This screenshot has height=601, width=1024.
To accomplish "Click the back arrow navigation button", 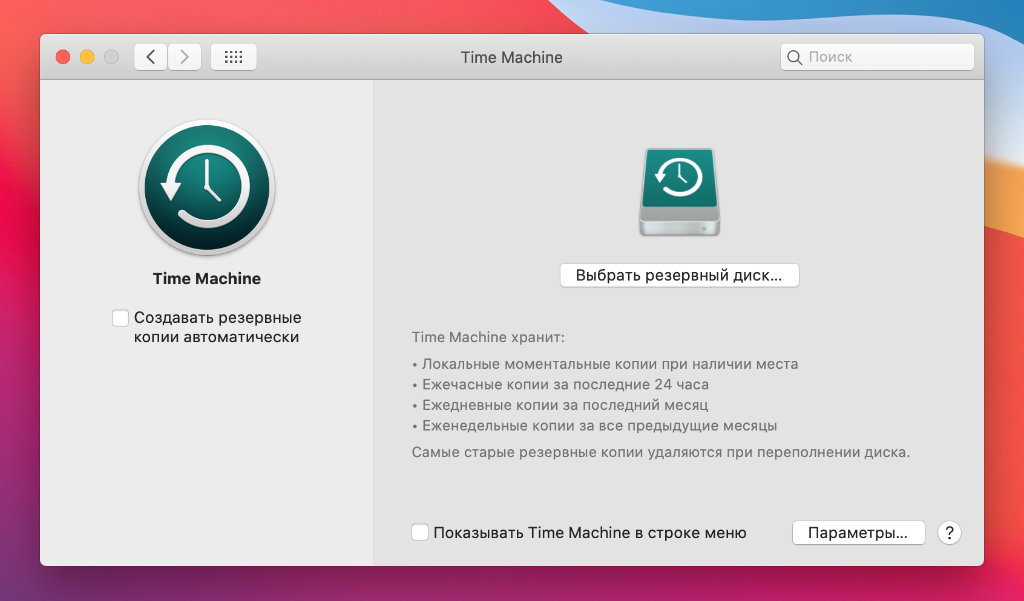I will (151, 57).
